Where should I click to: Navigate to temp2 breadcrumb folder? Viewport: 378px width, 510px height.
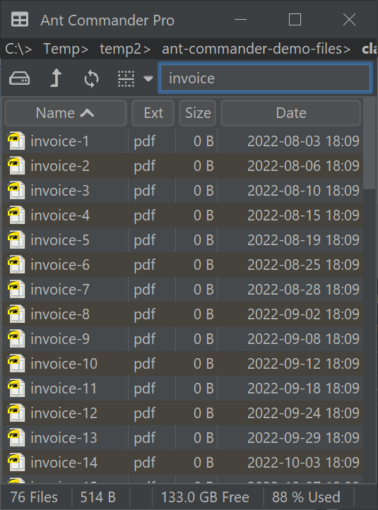coord(125,49)
